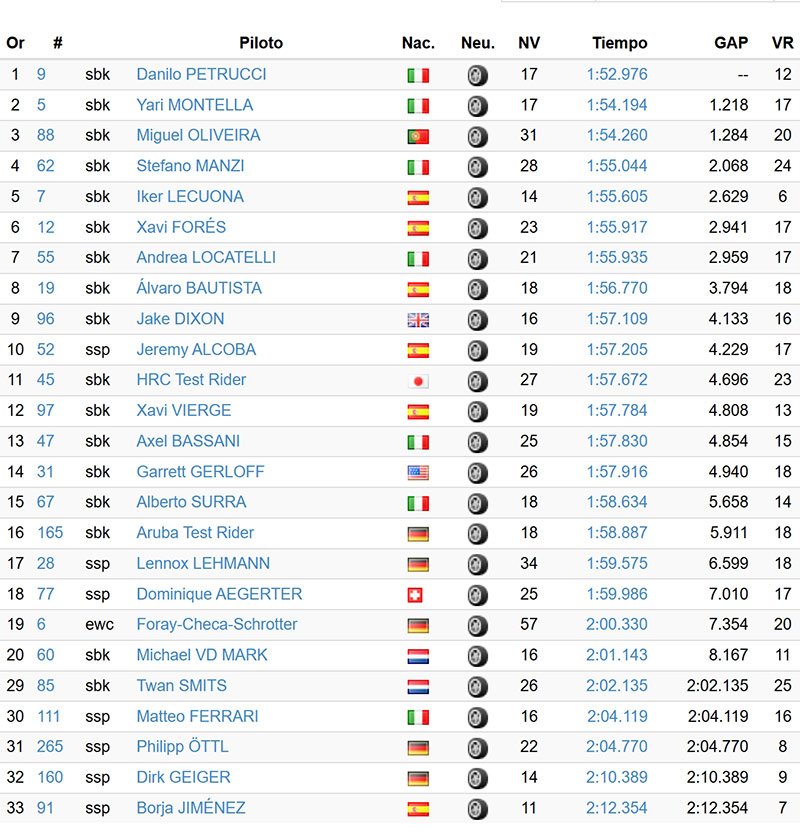Click lap time 1:52.976
The width and height of the screenshot is (800, 840).
[x=617, y=74]
